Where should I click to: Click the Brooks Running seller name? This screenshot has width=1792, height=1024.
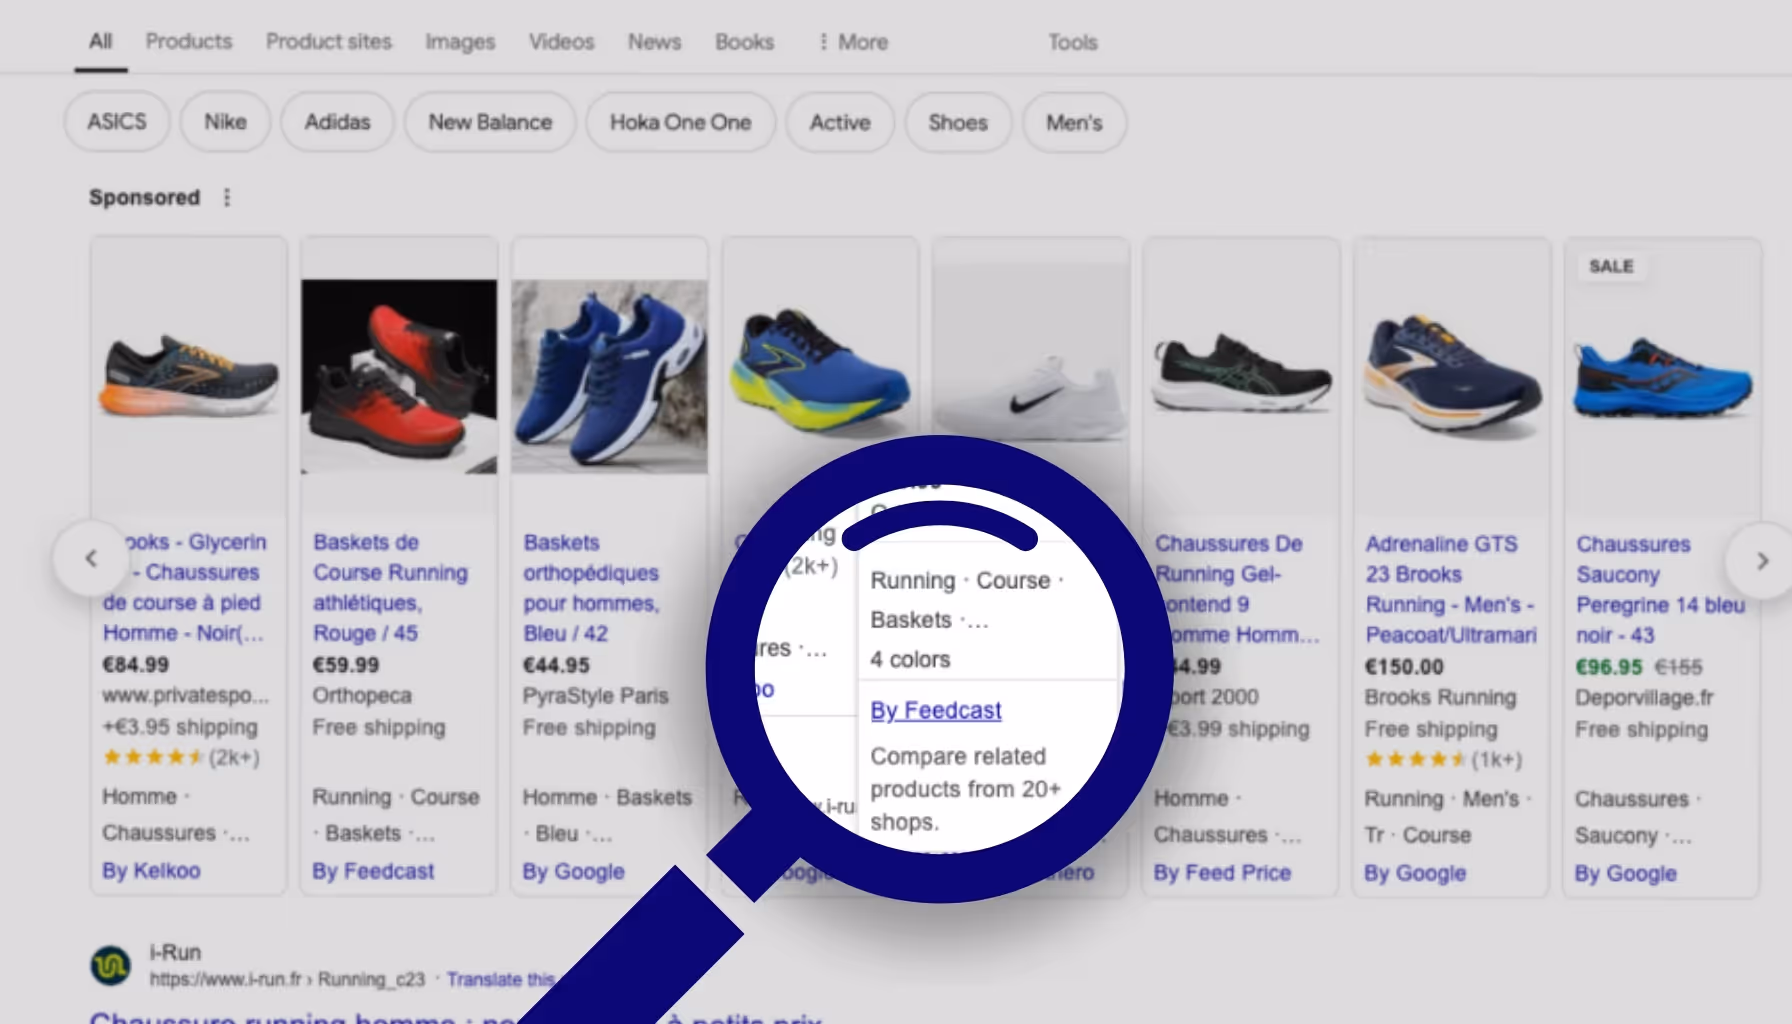click(x=1440, y=697)
